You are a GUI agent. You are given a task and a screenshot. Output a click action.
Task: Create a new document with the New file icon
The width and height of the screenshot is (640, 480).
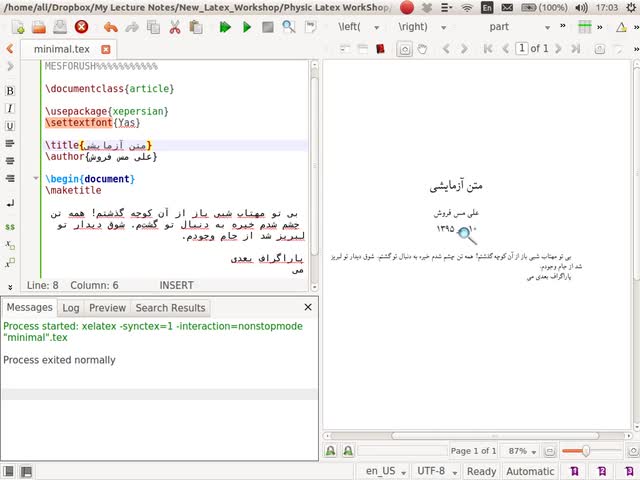(x=18, y=27)
